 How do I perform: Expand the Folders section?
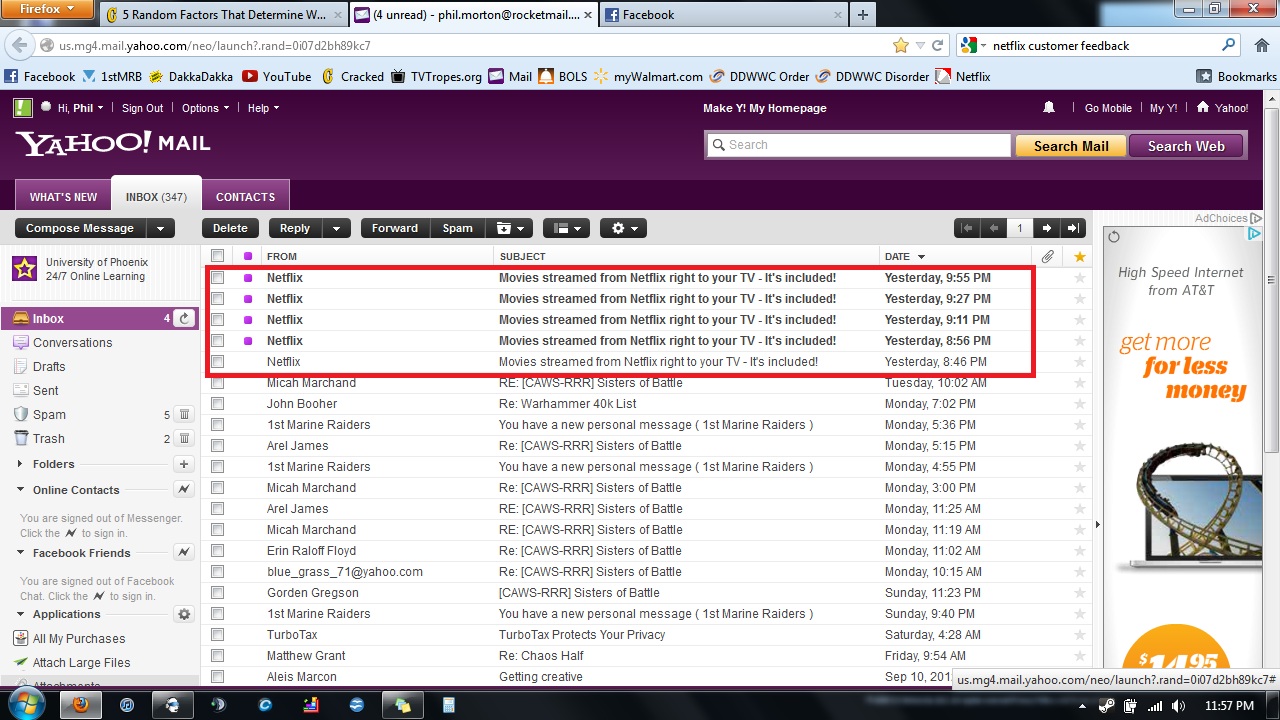click(21, 464)
